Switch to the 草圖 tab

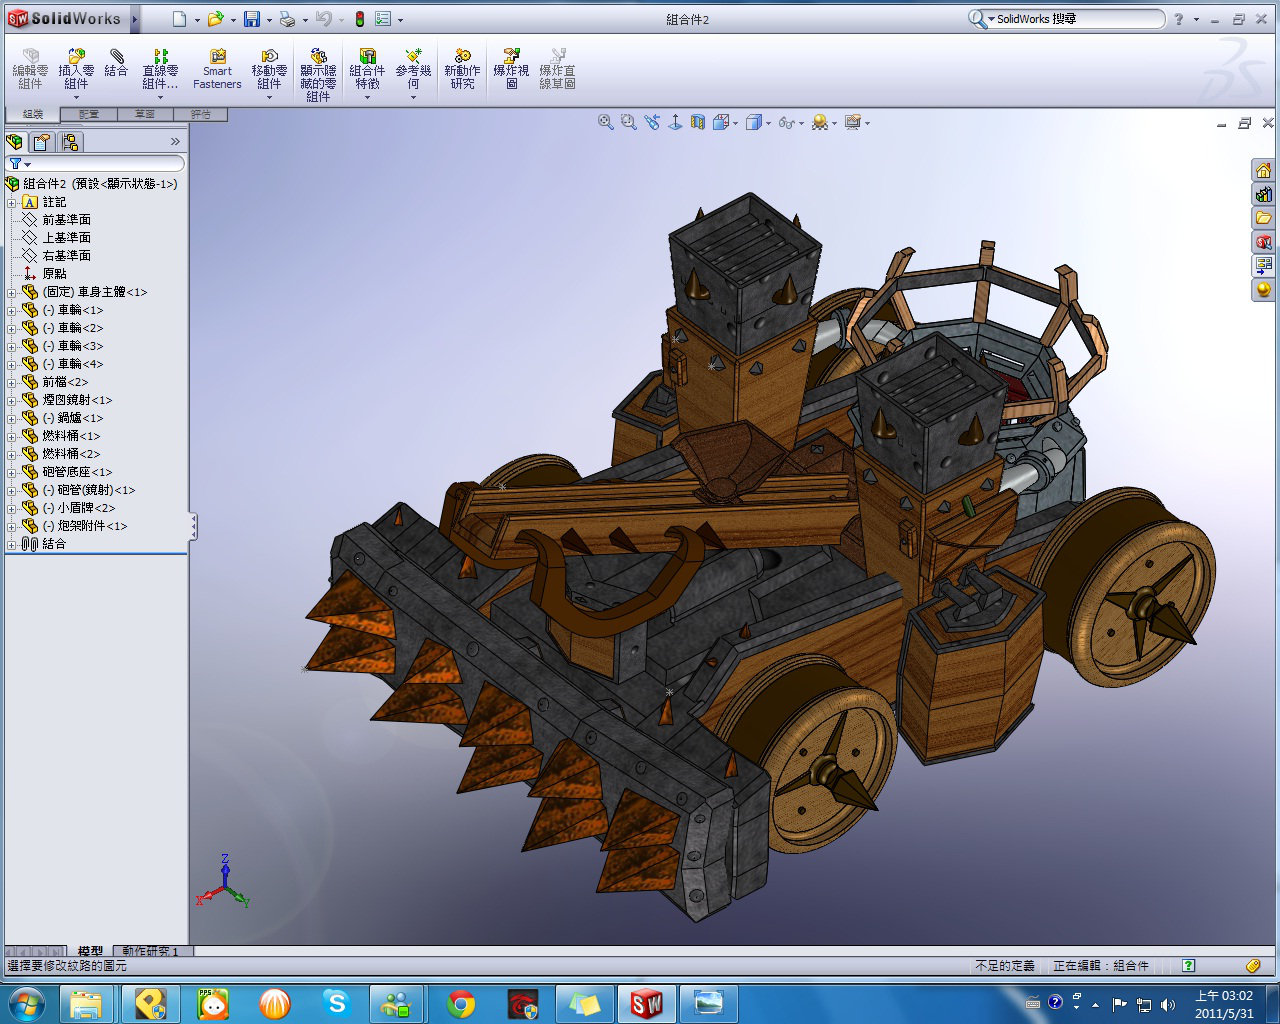[x=145, y=115]
